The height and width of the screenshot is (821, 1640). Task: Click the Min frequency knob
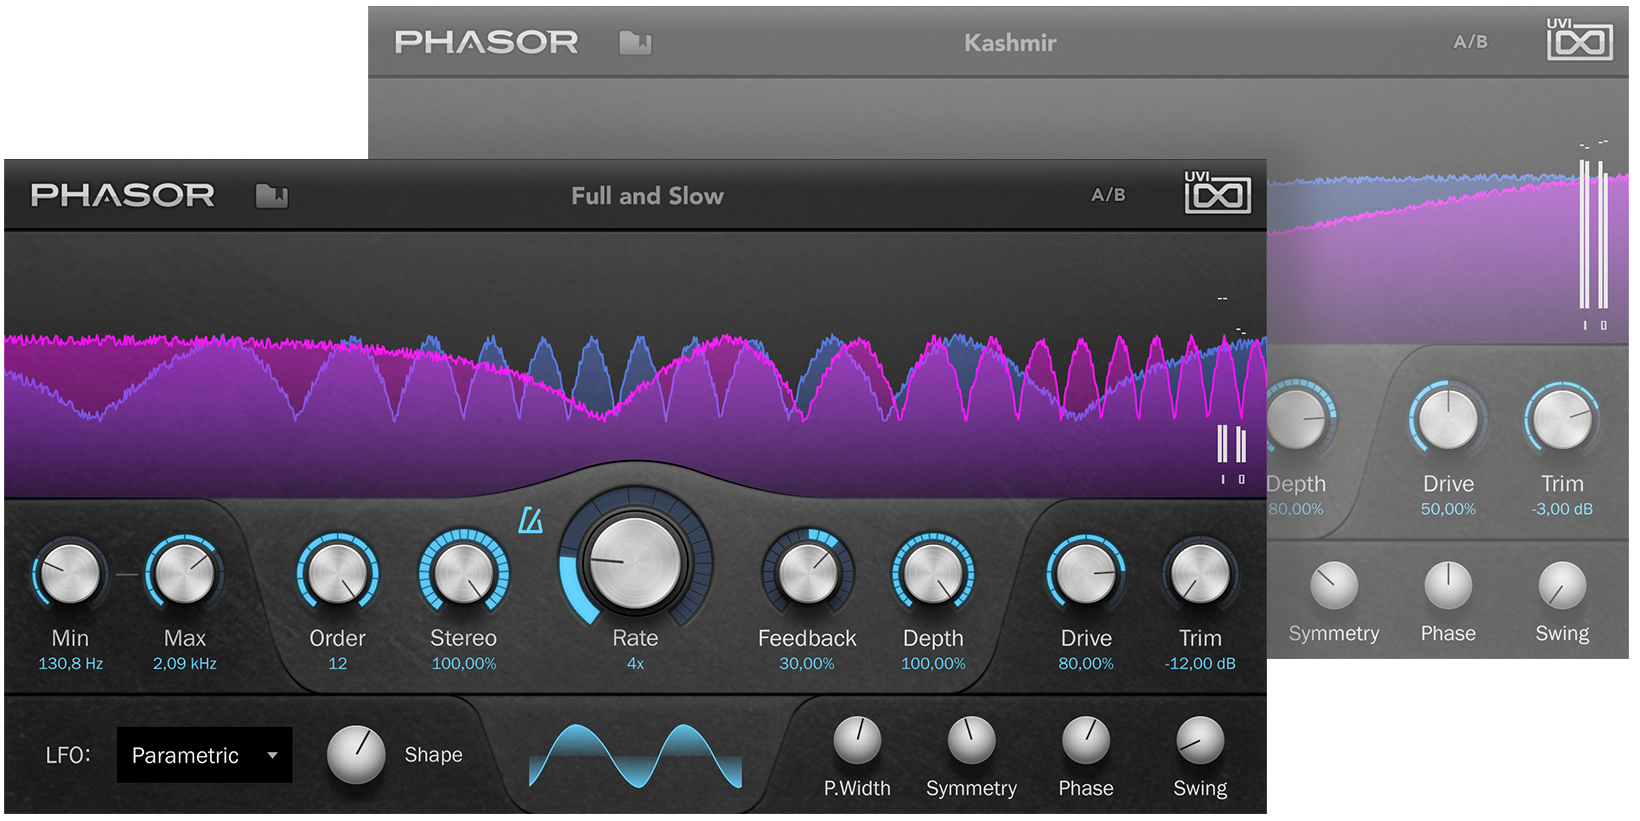70,574
